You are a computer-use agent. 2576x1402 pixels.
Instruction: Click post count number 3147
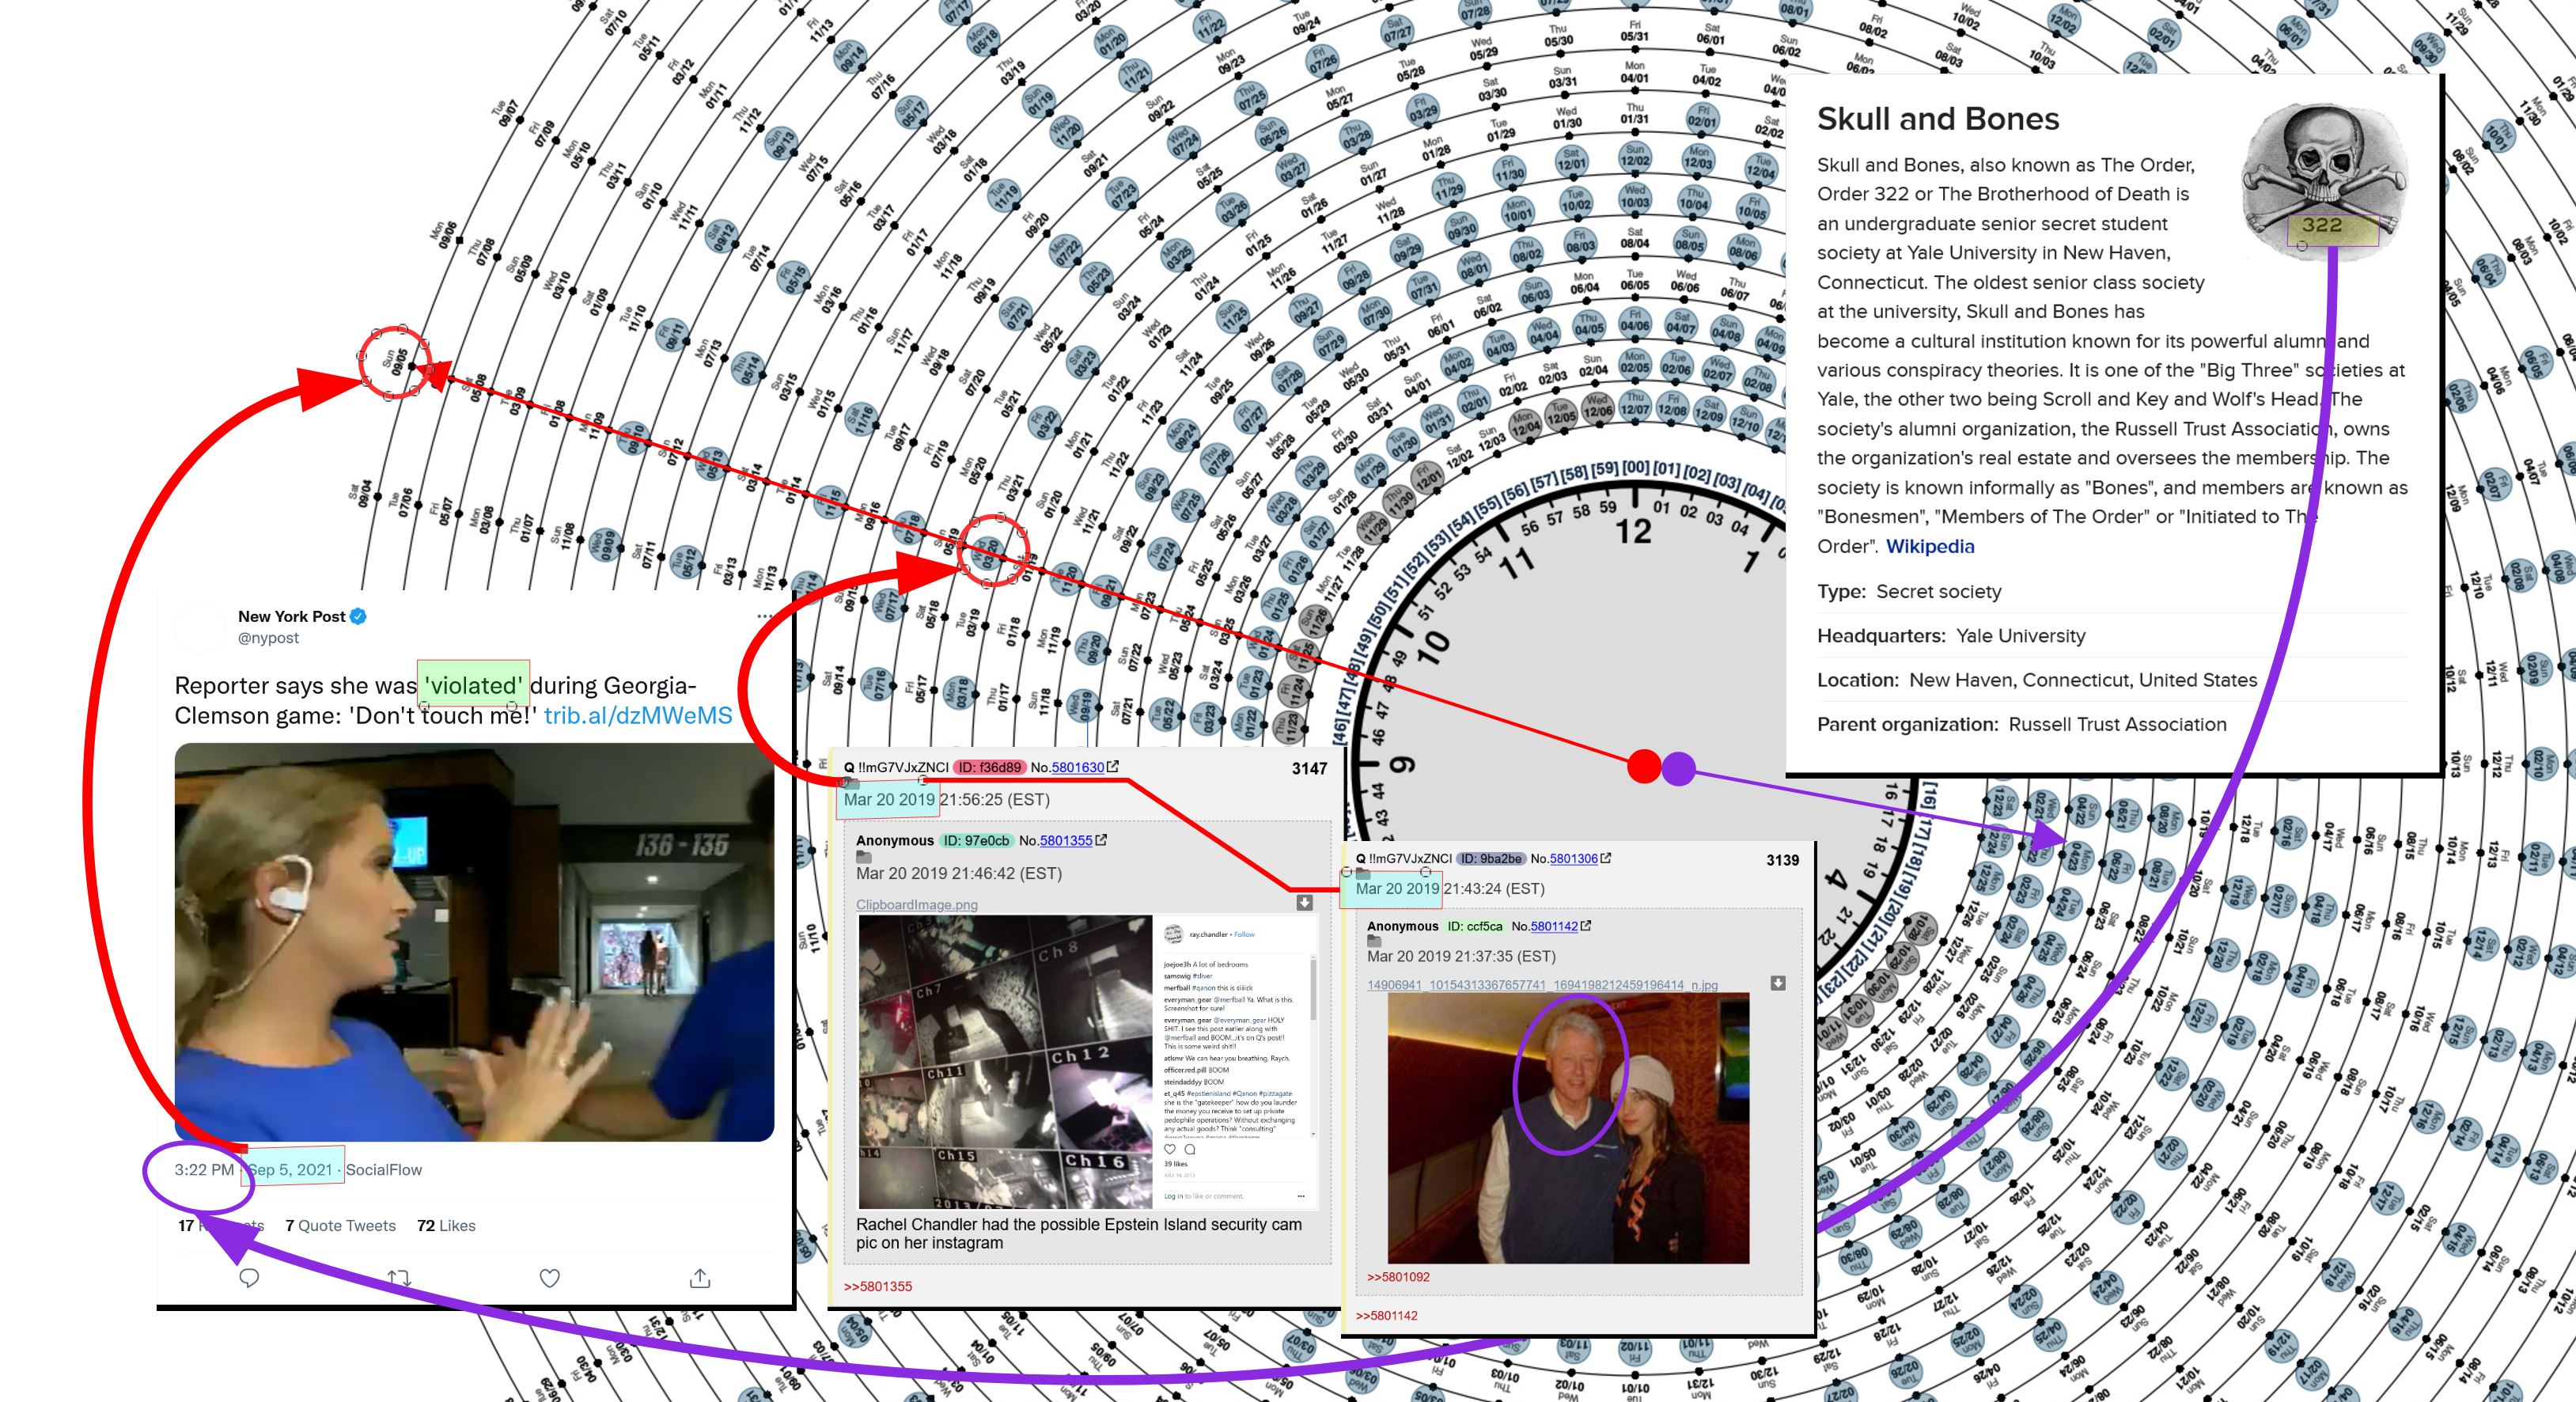click(1309, 768)
